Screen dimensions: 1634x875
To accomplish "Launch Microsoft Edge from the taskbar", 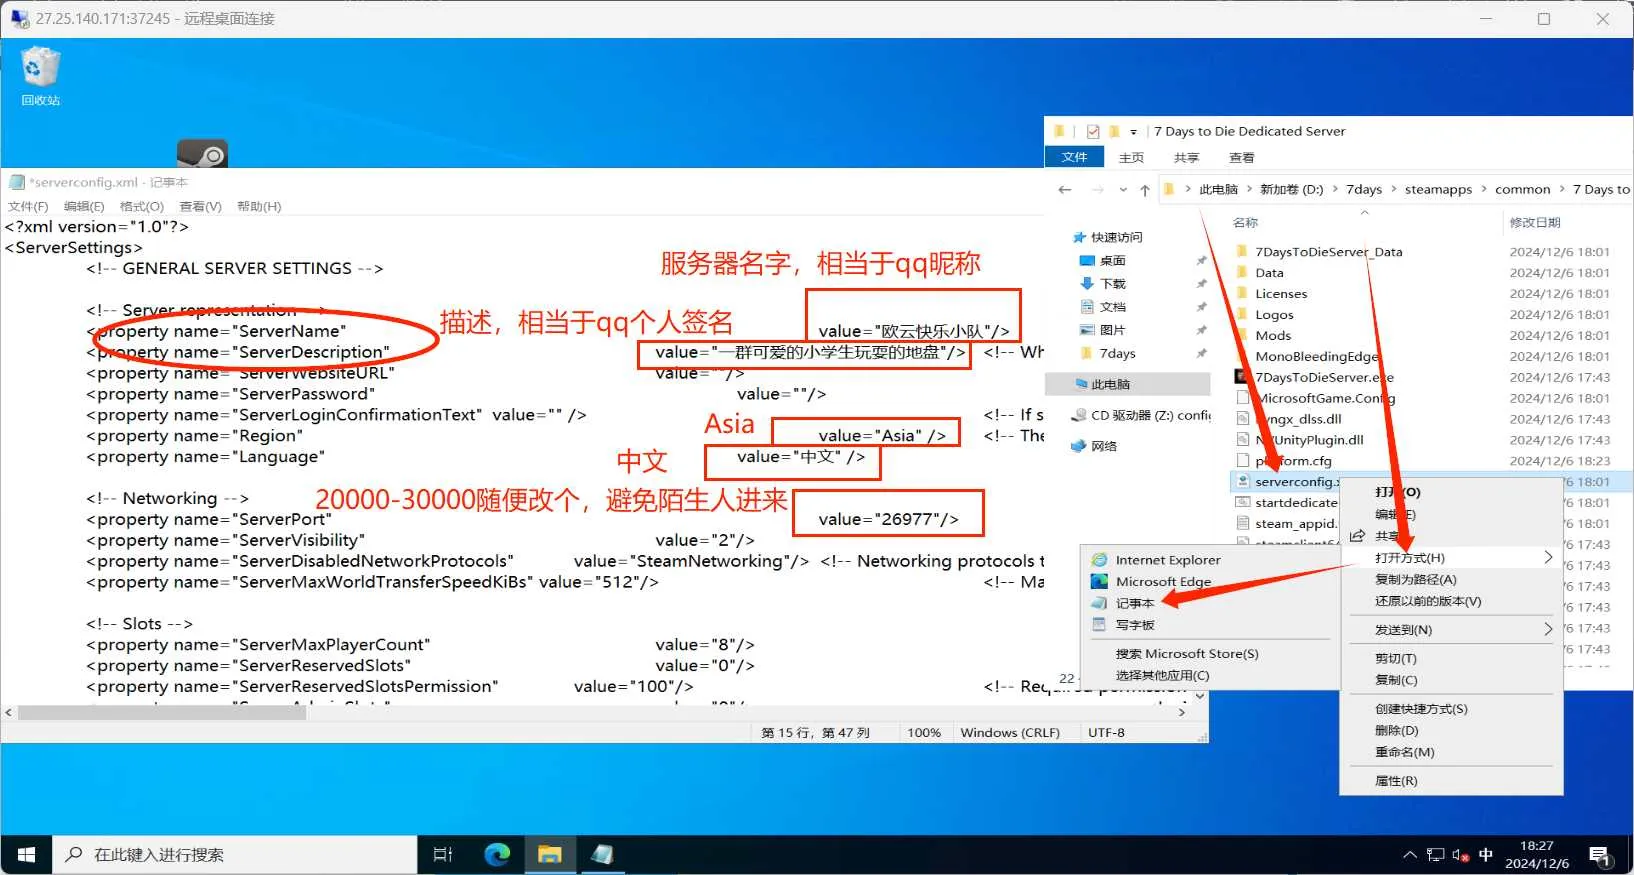I will [x=497, y=855].
